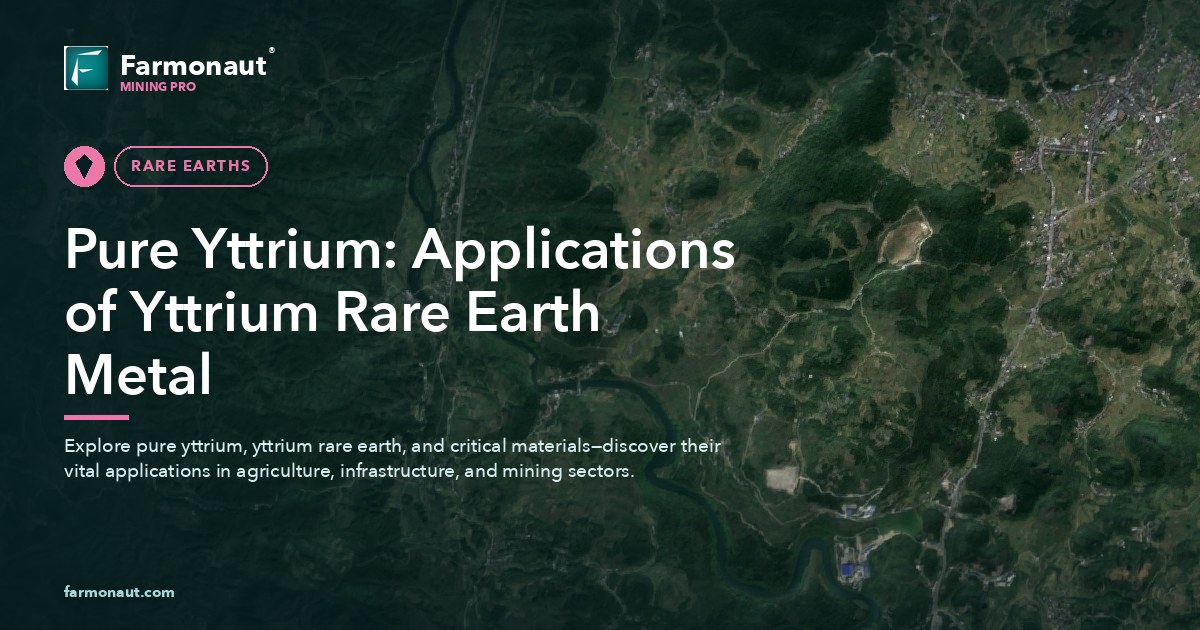Click the headline 'Pure Yttrium: Applications of Yttrium Rare Earth Metal'

(400, 313)
